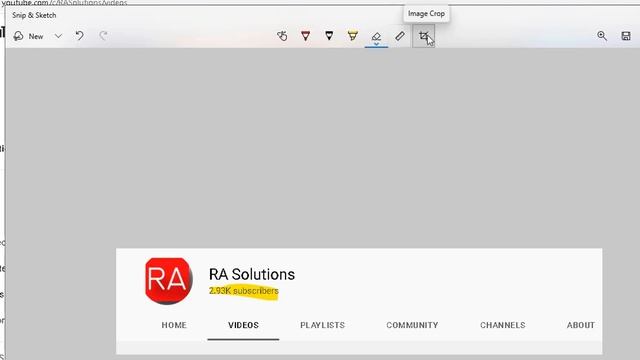Open the PLAYLISTS tab
Viewport: 640px width, 360px height.
322,325
